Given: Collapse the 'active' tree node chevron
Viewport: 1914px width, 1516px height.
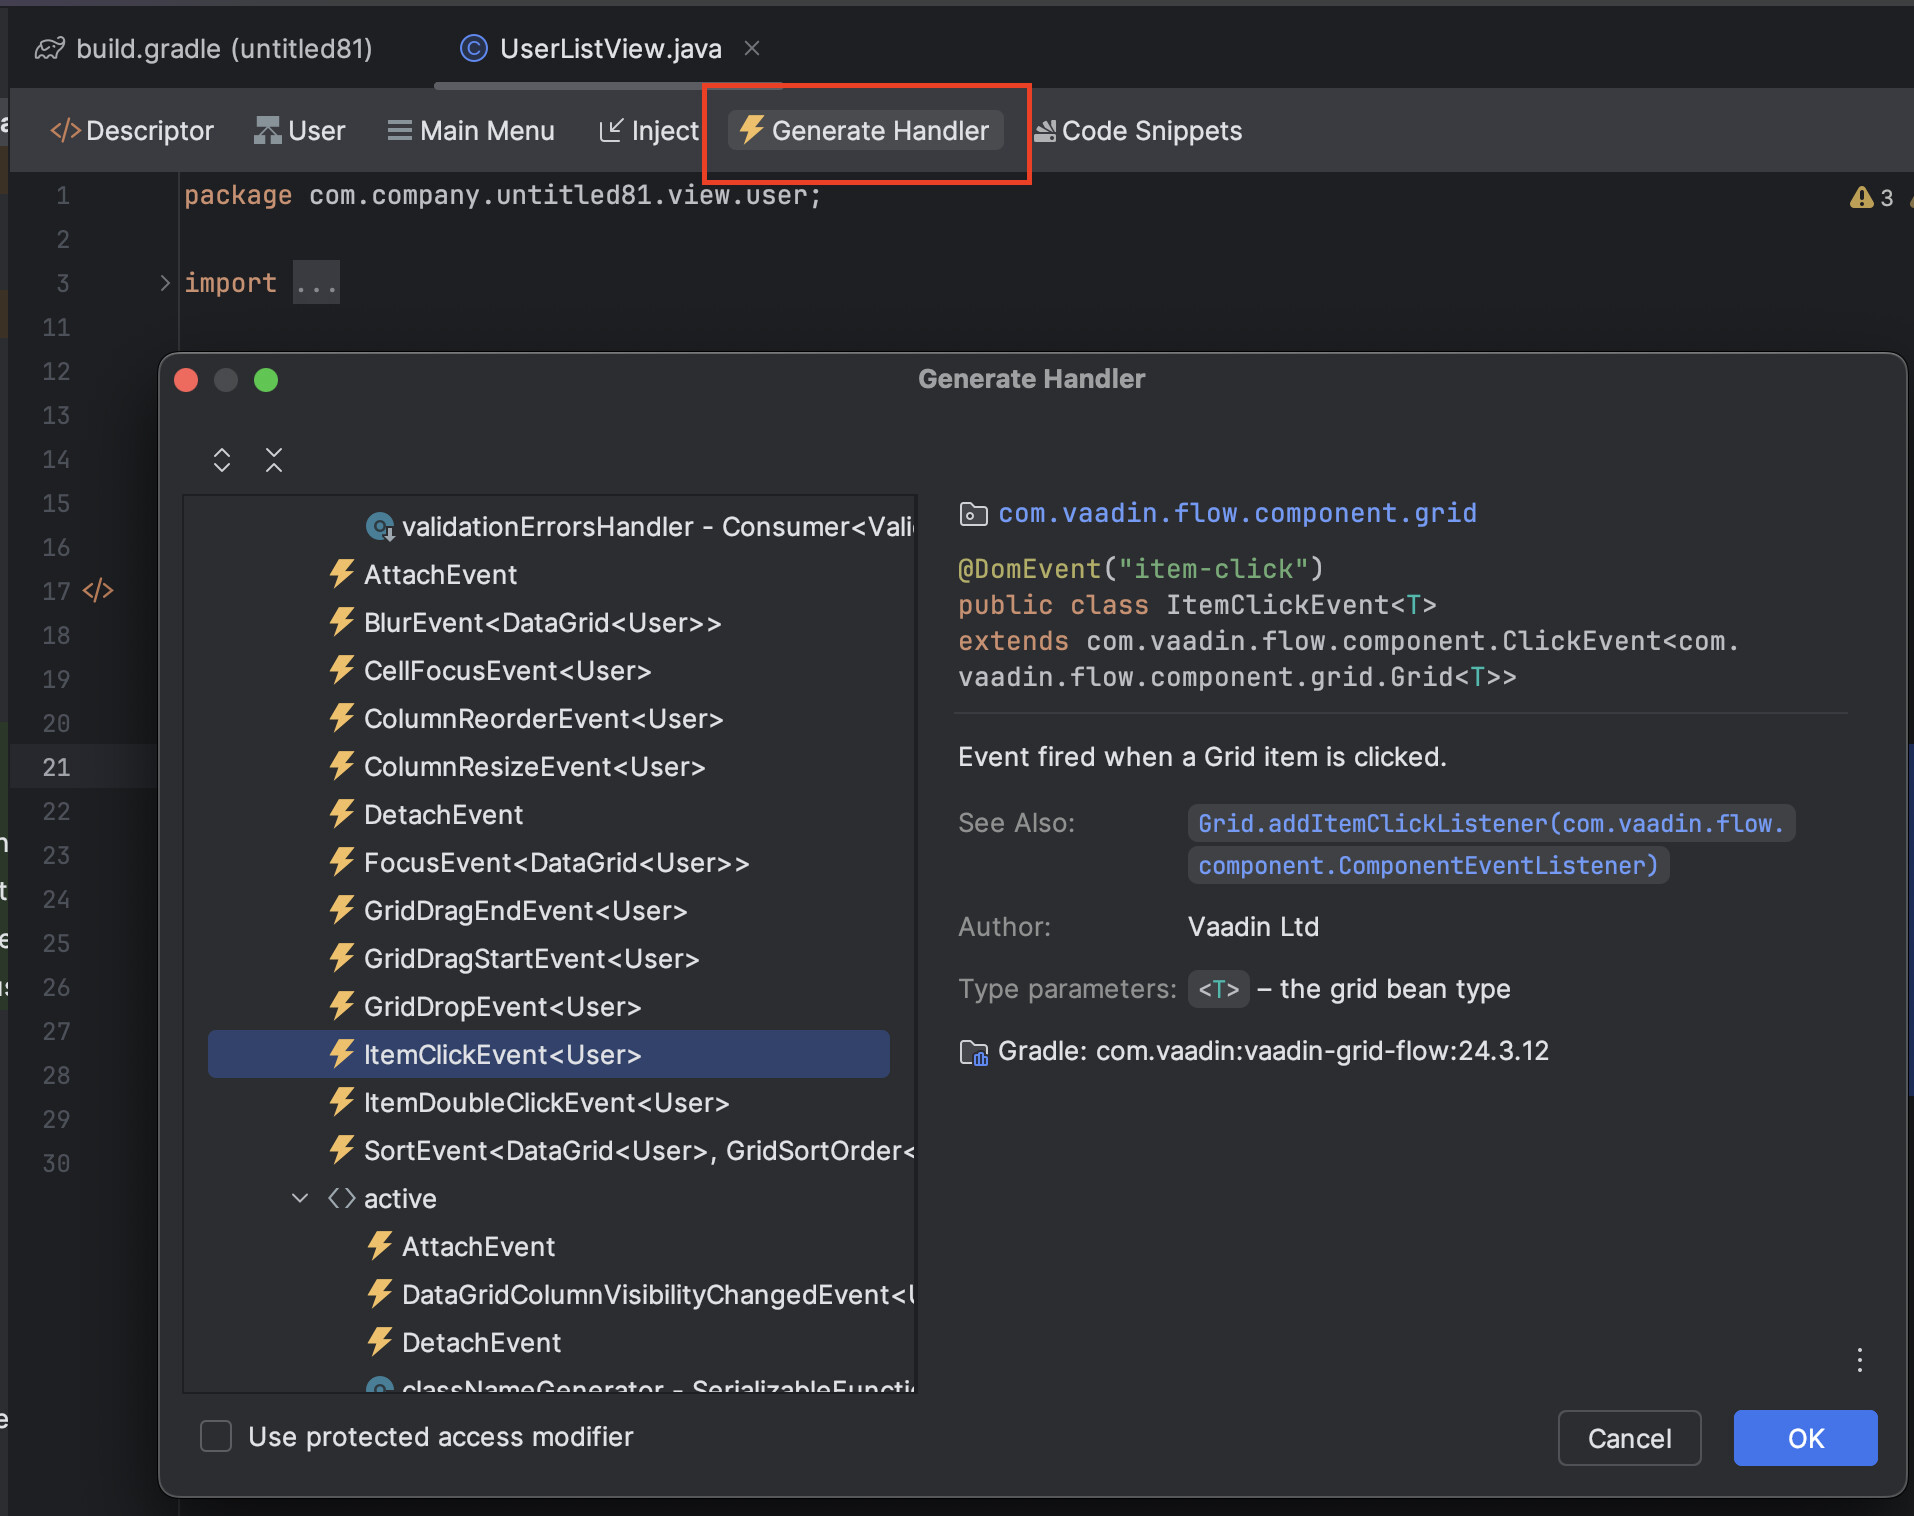Looking at the screenshot, I should [299, 1198].
